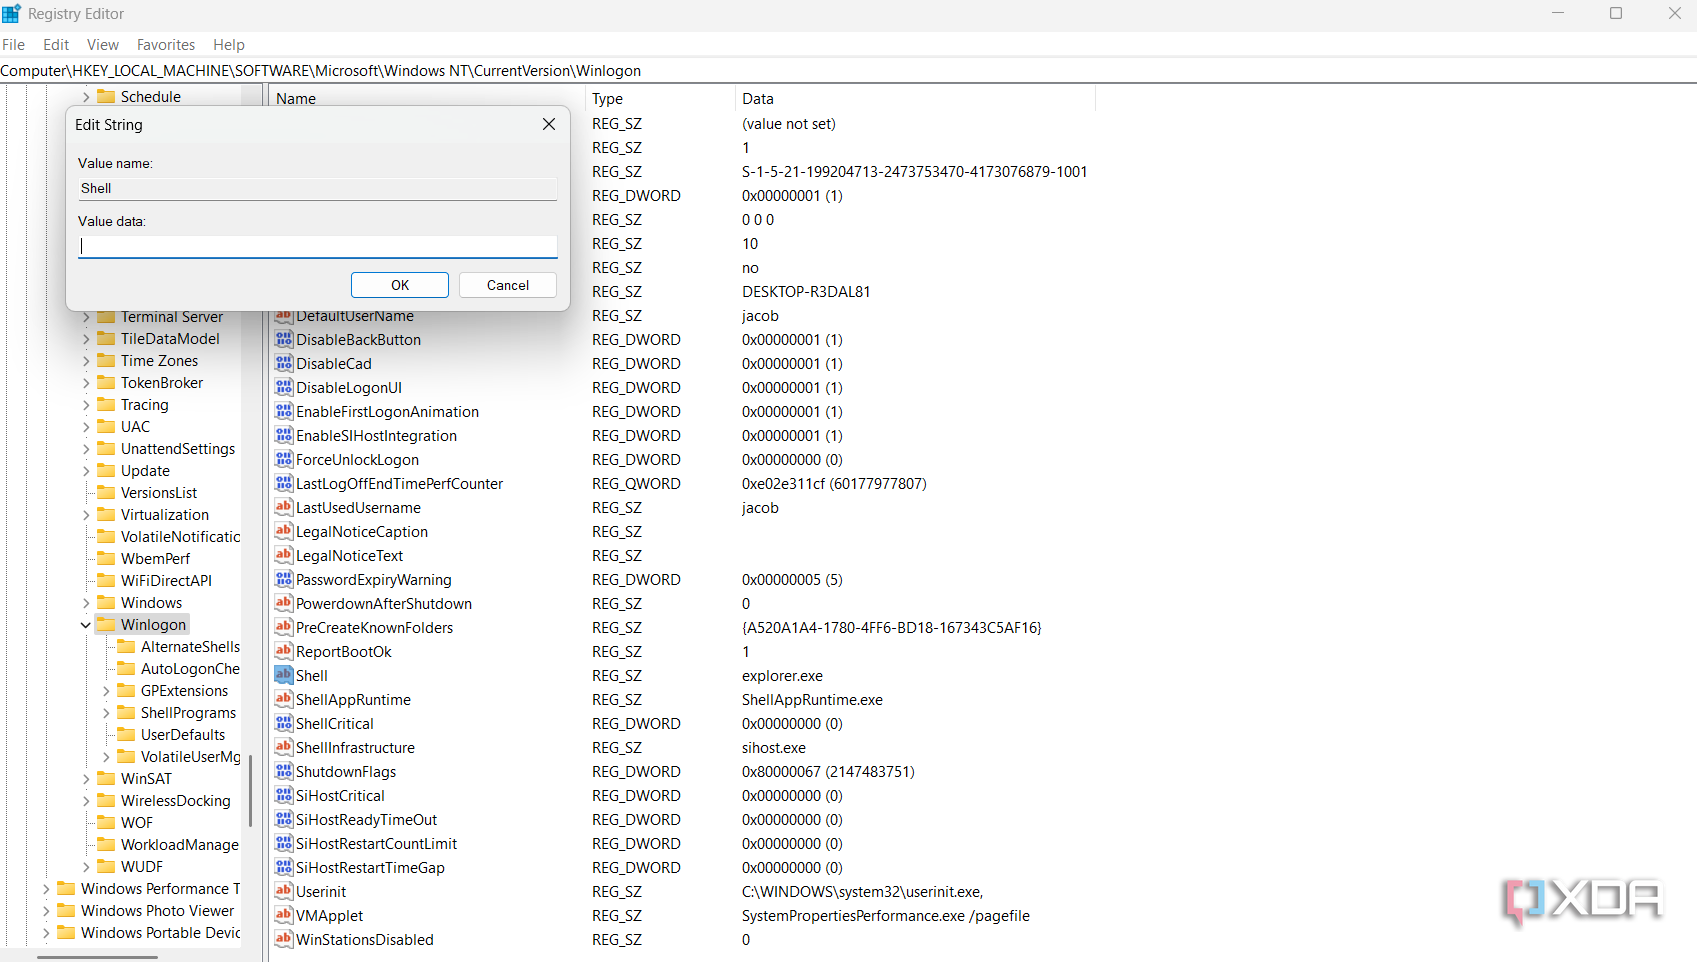Click the LastLogOffEndTimePerfCounter value icon
The width and height of the screenshot is (1697, 962).
tap(284, 483)
